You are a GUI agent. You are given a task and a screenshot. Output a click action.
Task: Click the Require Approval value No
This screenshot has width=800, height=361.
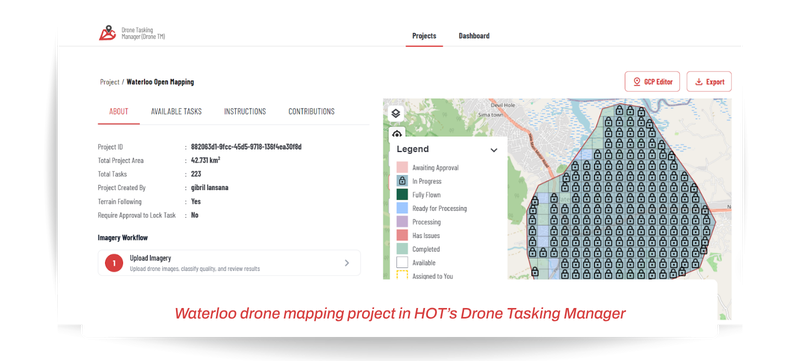194,215
